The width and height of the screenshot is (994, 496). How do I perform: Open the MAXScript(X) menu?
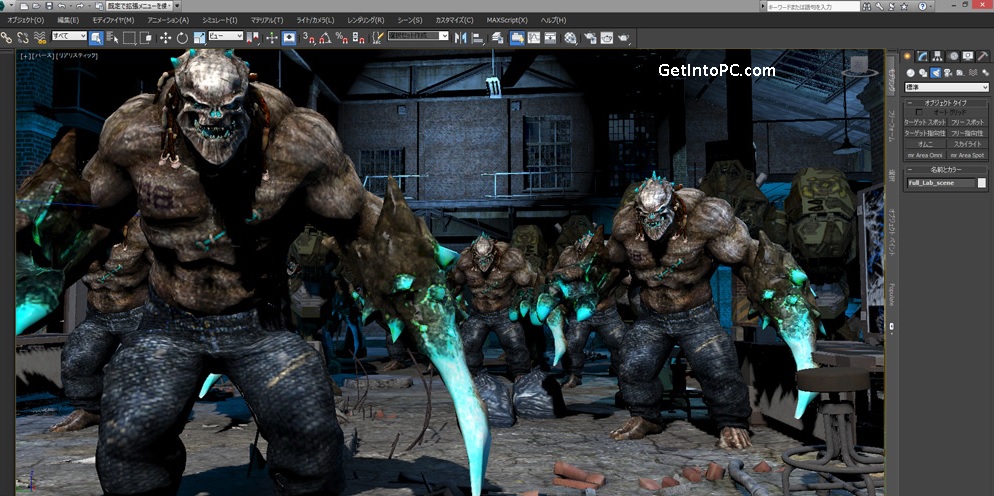[x=507, y=20]
